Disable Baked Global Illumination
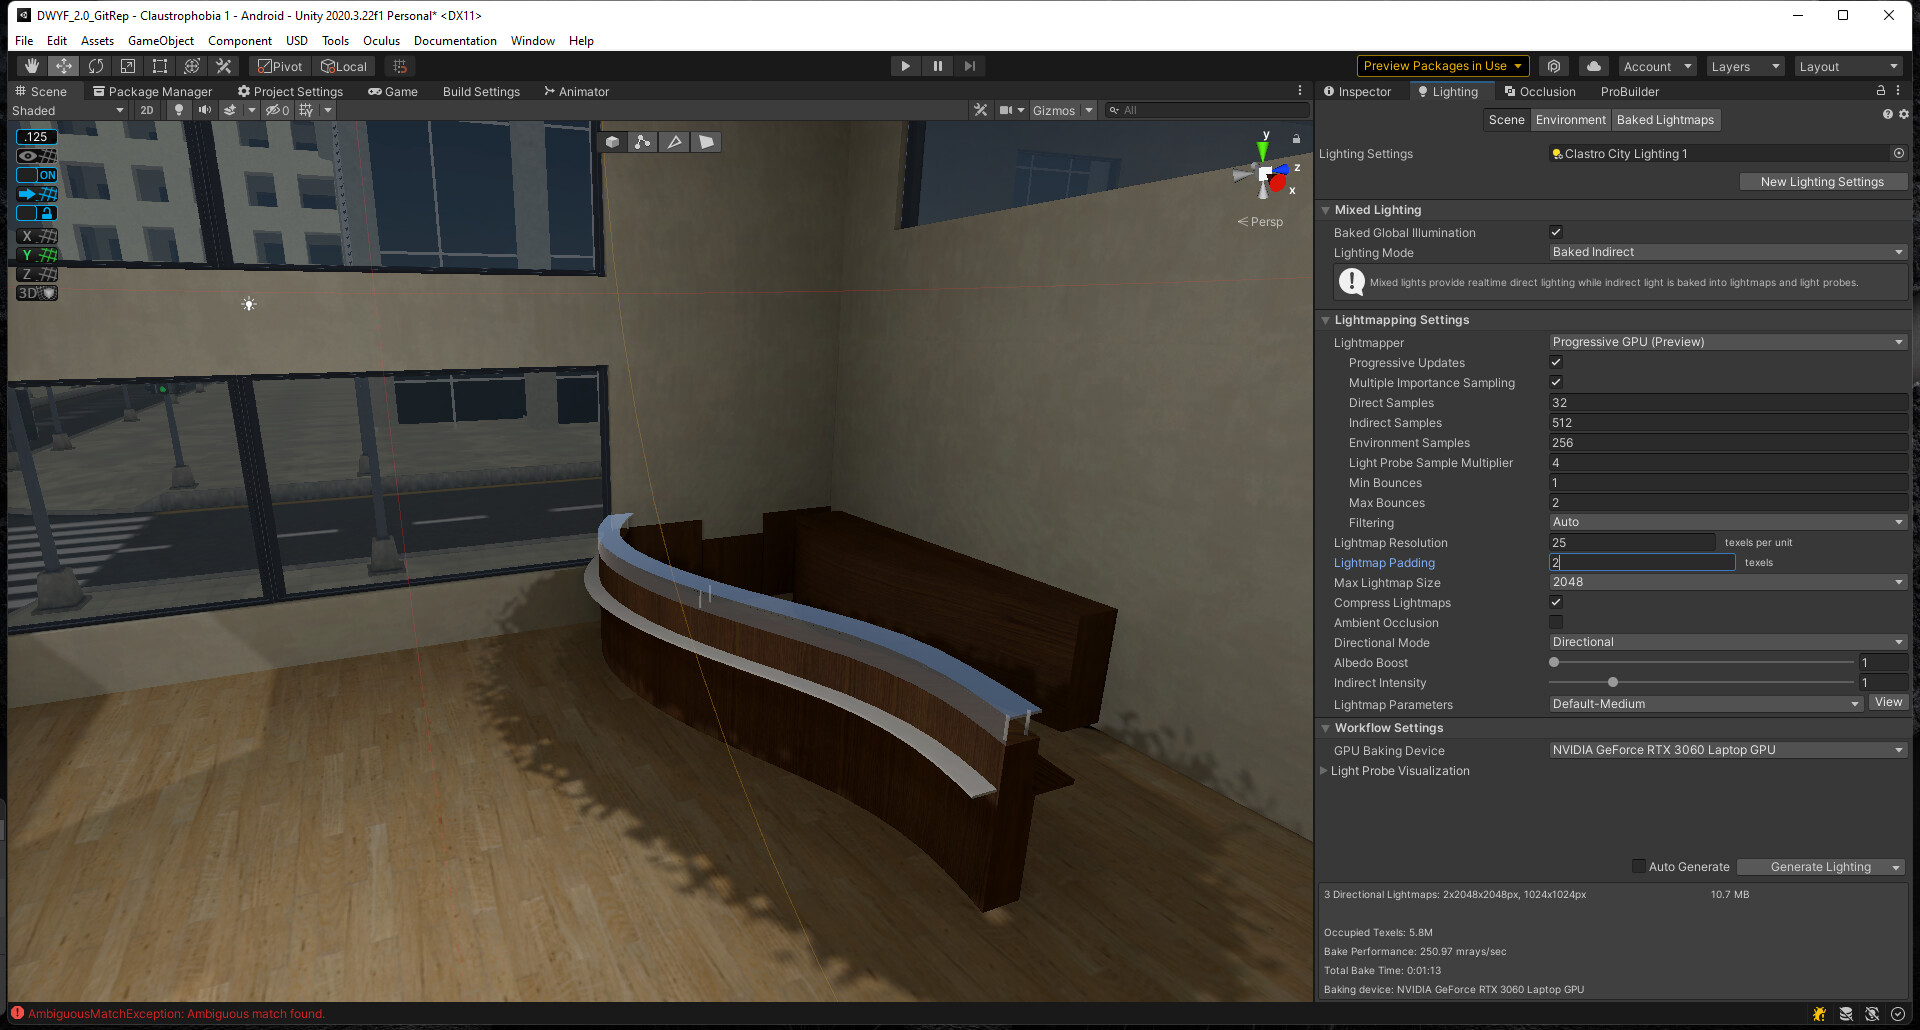This screenshot has width=1920, height=1030. click(1556, 231)
